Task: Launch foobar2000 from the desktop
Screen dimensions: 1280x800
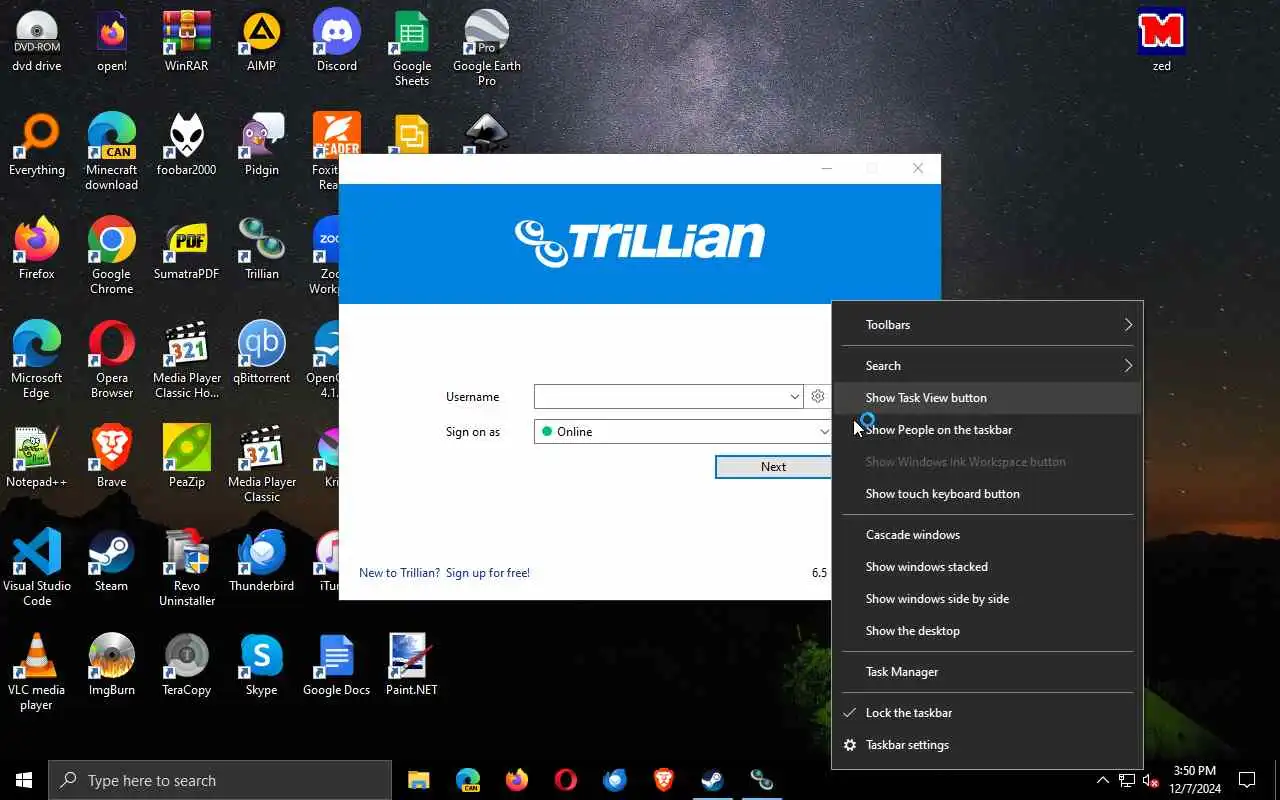Action: click(x=187, y=145)
